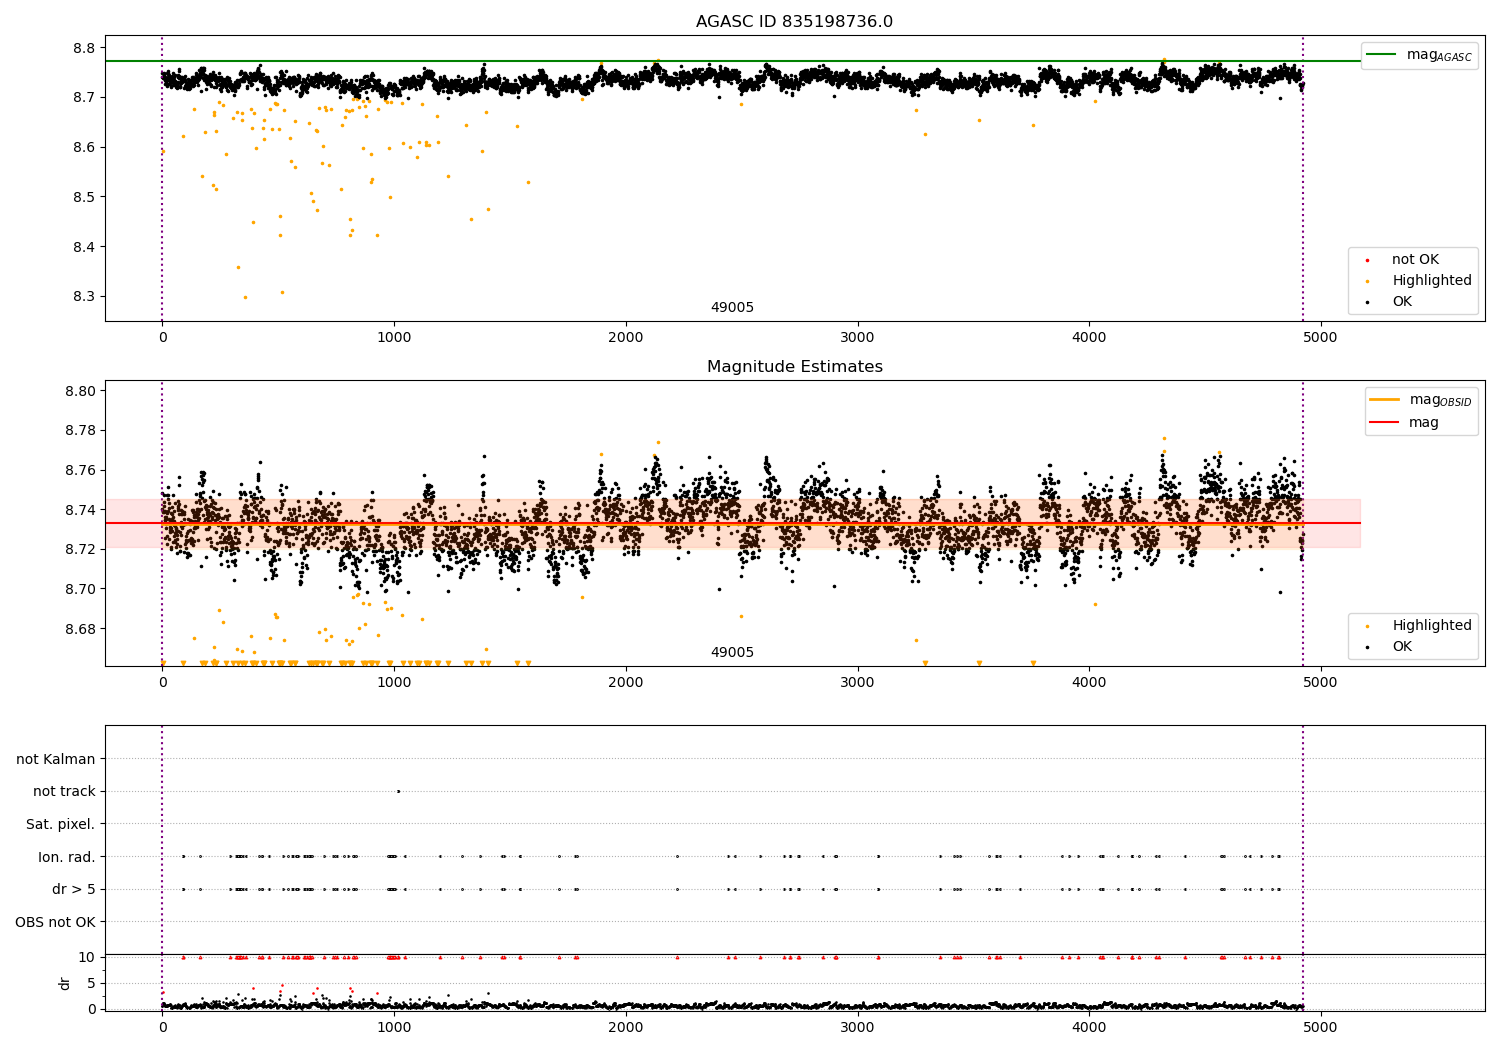This screenshot has height=1050, width=1500.
Task: Click the '49005' label in the middle plot
Action: click(732, 653)
